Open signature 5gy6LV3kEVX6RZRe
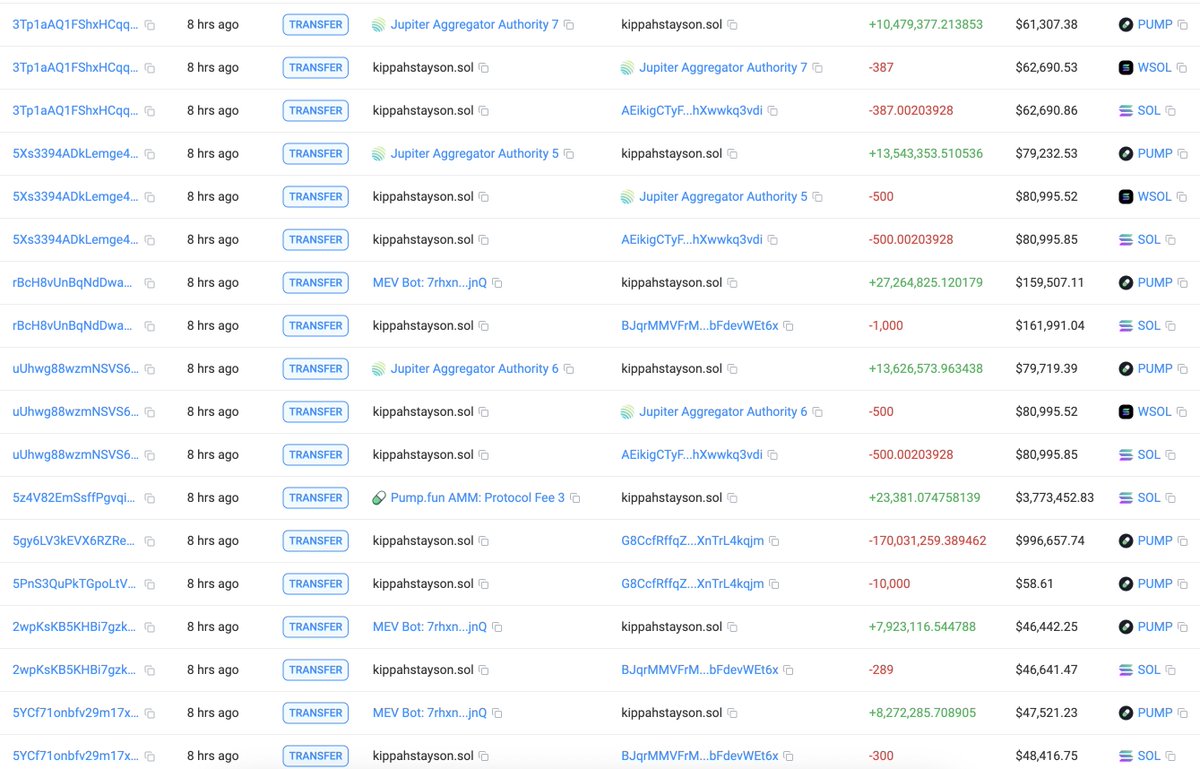 click(73, 541)
